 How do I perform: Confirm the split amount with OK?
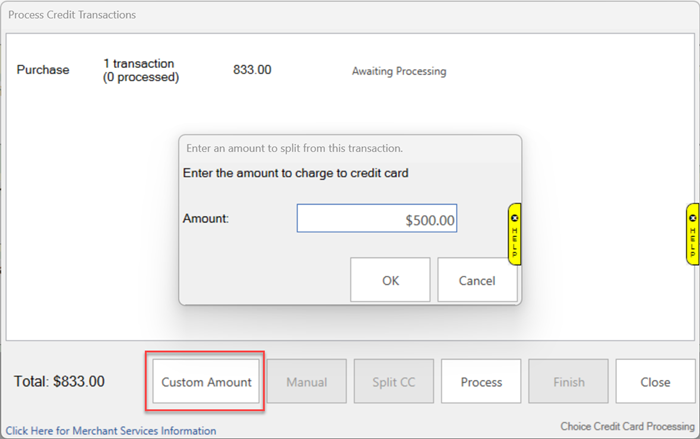(390, 280)
